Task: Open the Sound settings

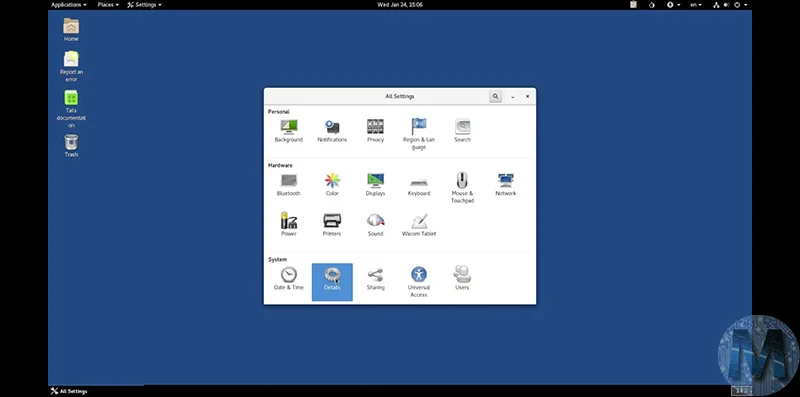Action: pyautogui.click(x=375, y=225)
